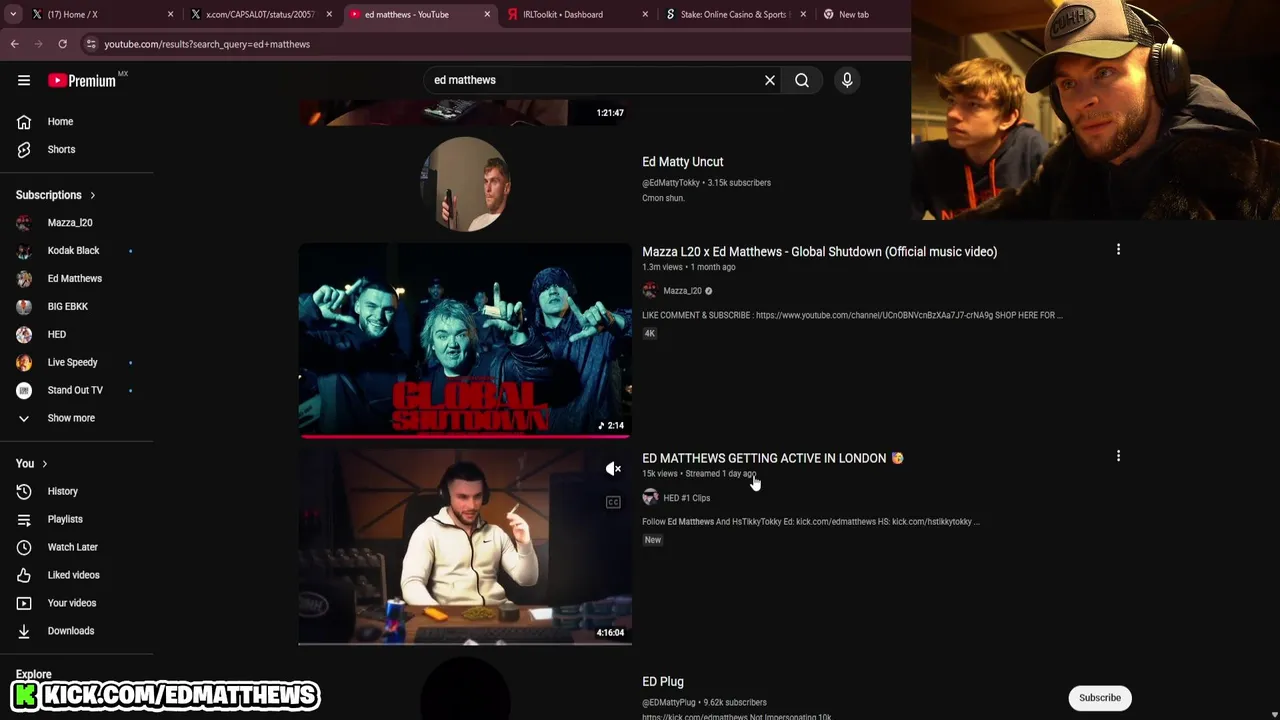Open more options for GETTING ACTIVE IN LONDON video
The image size is (1280, 720).
pyautogui.click(x=1118, y=456)
